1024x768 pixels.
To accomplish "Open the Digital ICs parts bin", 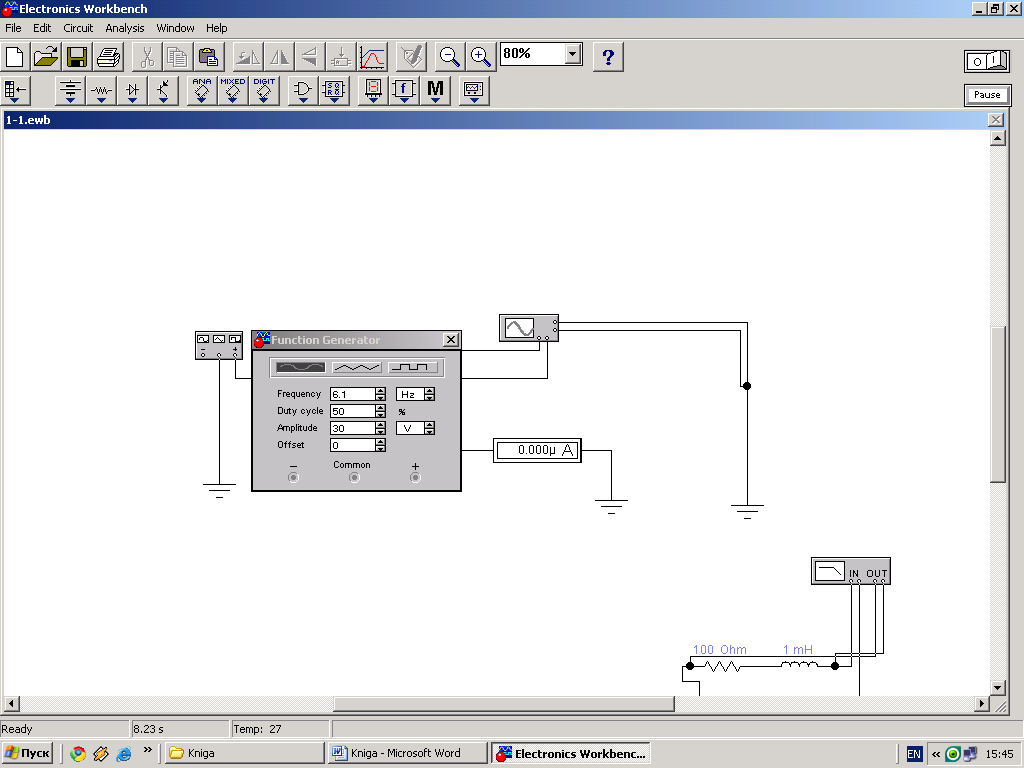I will pos(264,91).
